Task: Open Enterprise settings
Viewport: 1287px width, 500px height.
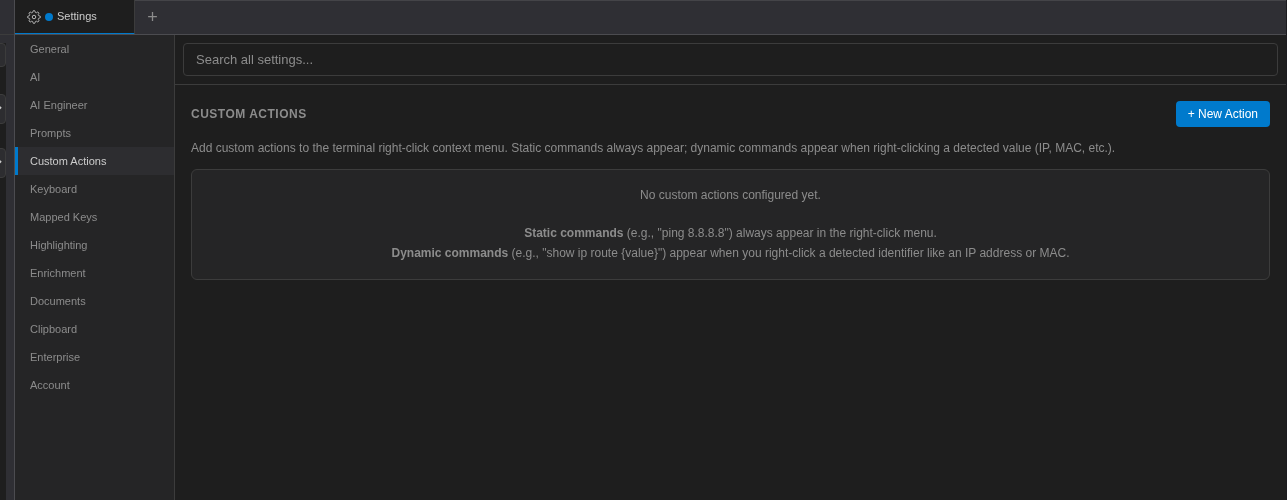Action: [x=95, y=357]
